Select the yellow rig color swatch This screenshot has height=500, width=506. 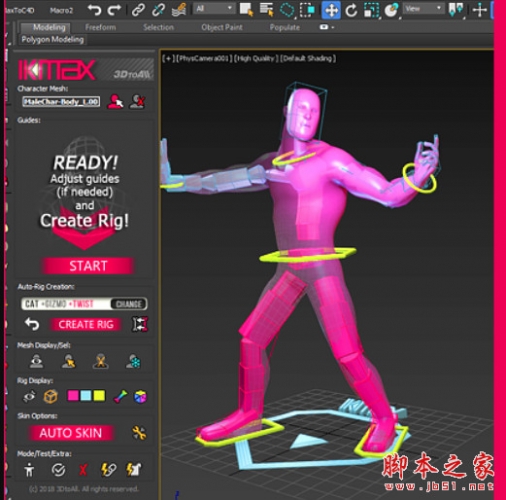point(99,396)
